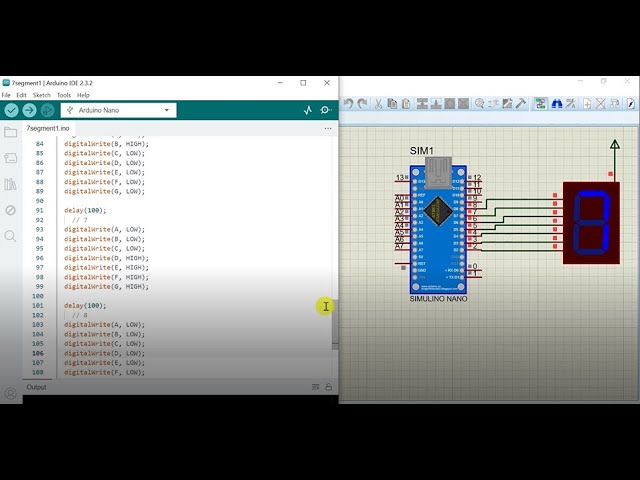Click pin 12 label on Nano board
640x480 pixels.
pos(477,178)
